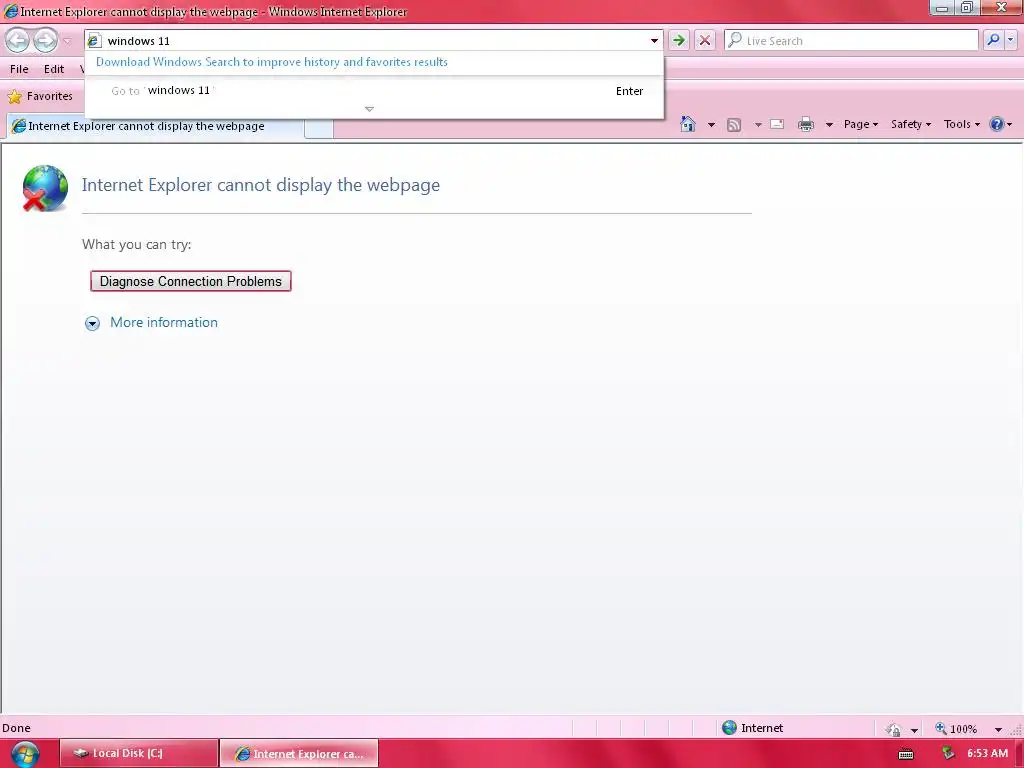Switch to Local Disk (C:) taskbar button
The image size is (1024, 768).
(138, 754)
